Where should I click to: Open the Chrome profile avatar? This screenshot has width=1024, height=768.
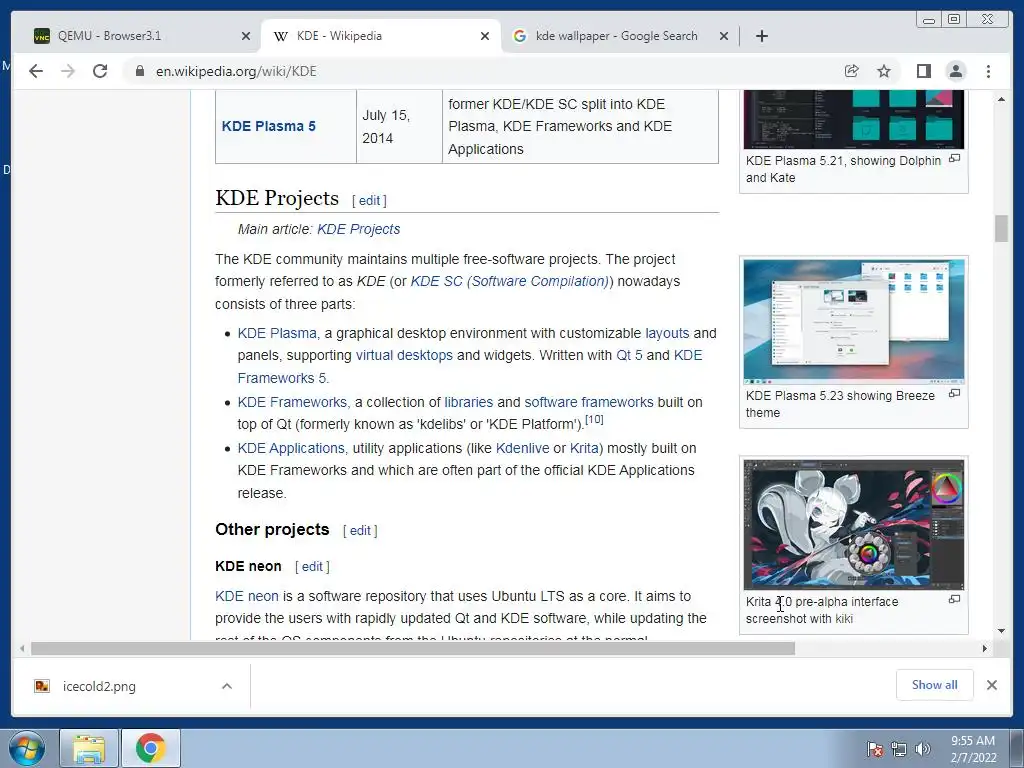(x=956, y=71)
